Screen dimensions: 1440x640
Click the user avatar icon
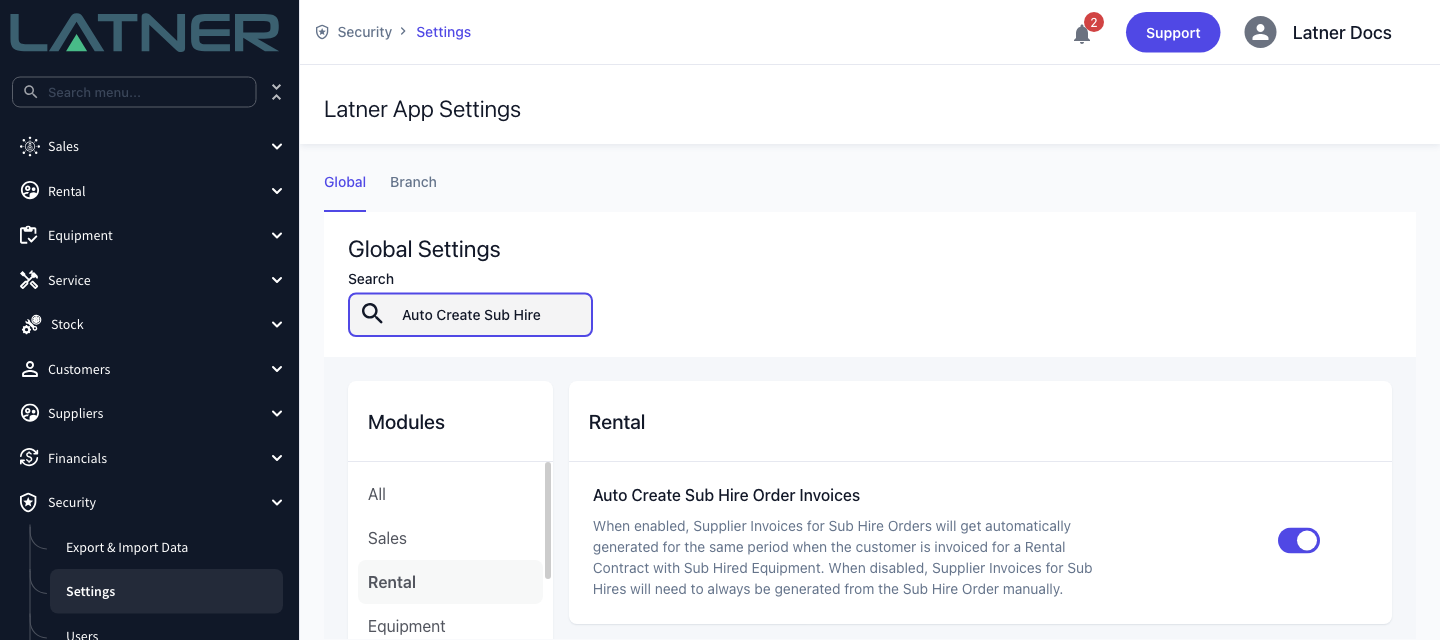(x=1260, y=32)
